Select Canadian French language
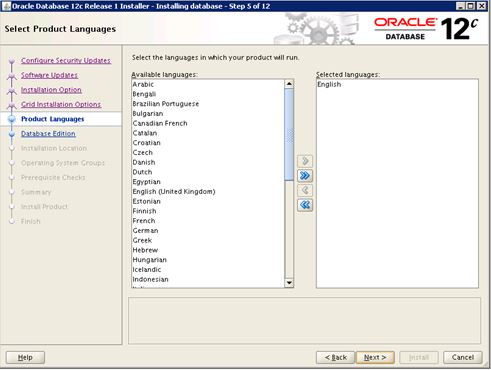This screenshot has height=370, width=491. pos(208,123)
